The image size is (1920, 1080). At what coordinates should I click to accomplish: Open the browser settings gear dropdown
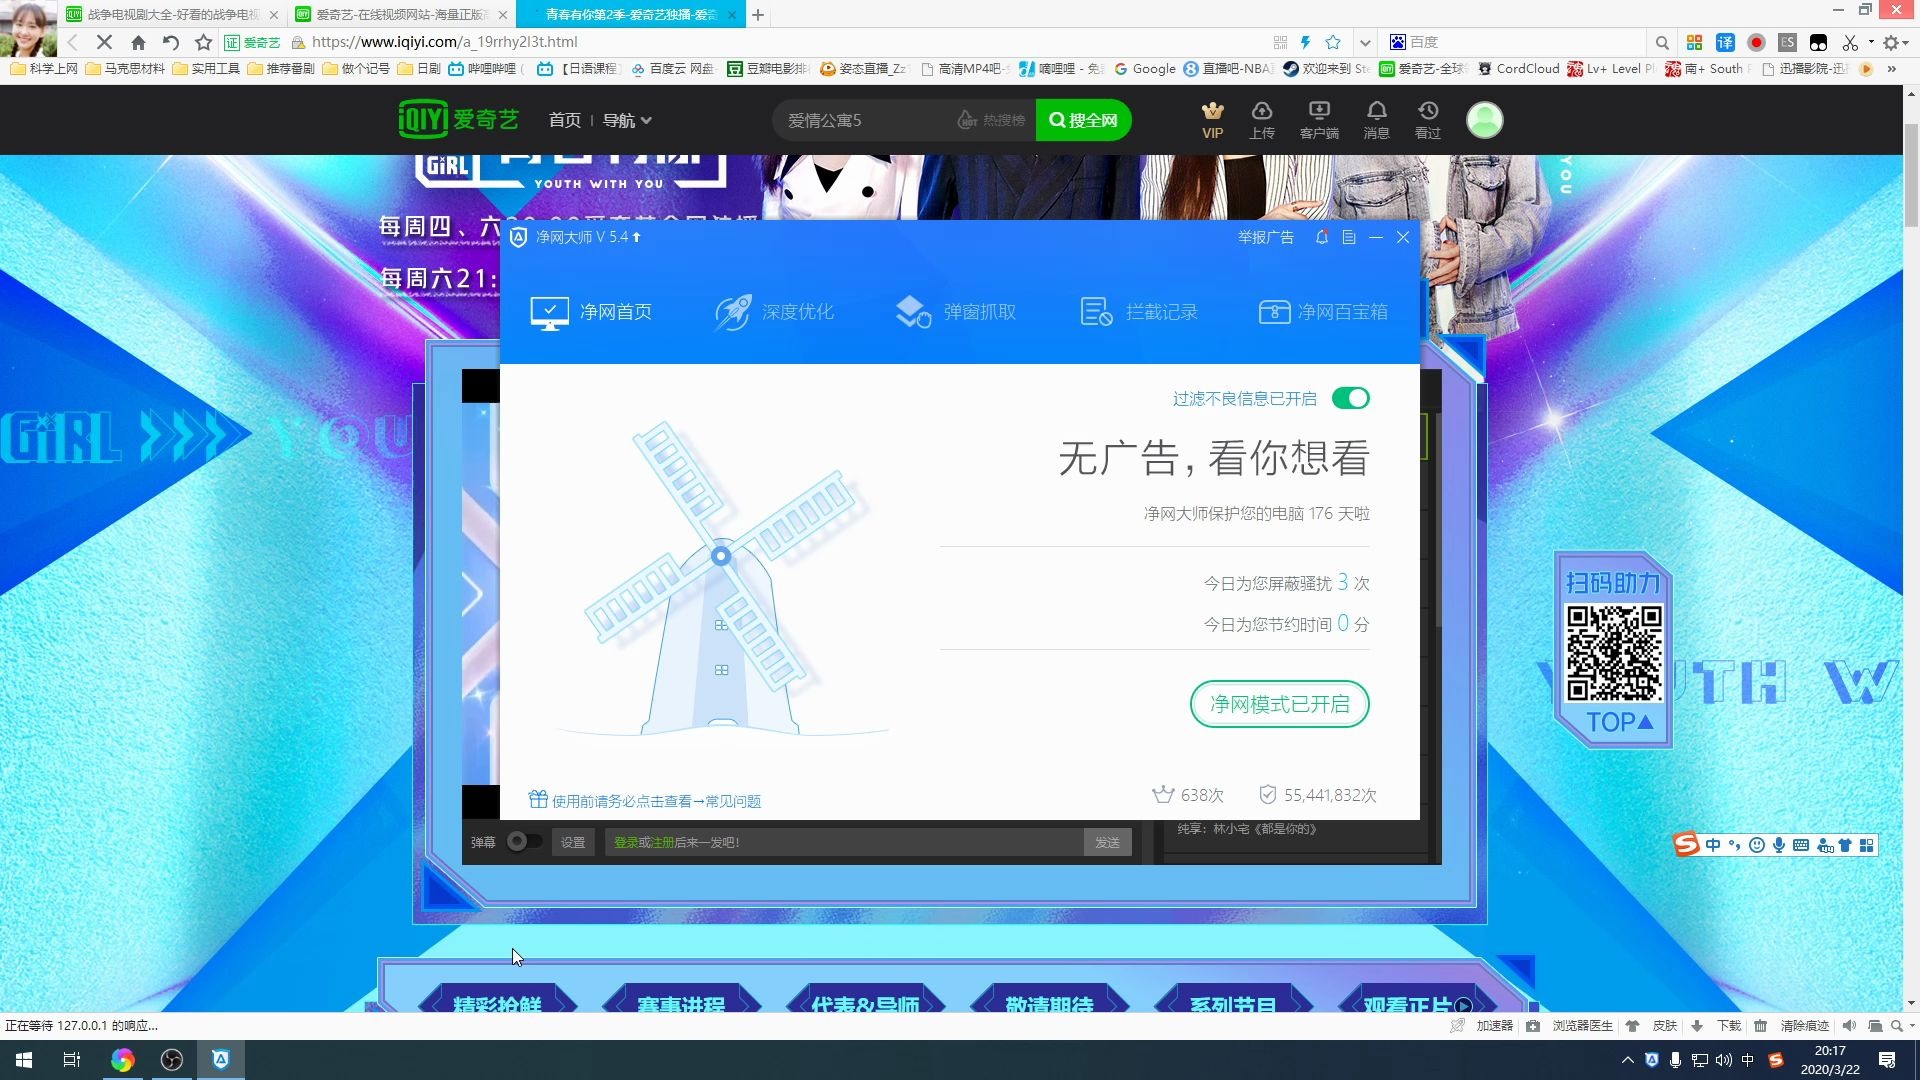1895,42
